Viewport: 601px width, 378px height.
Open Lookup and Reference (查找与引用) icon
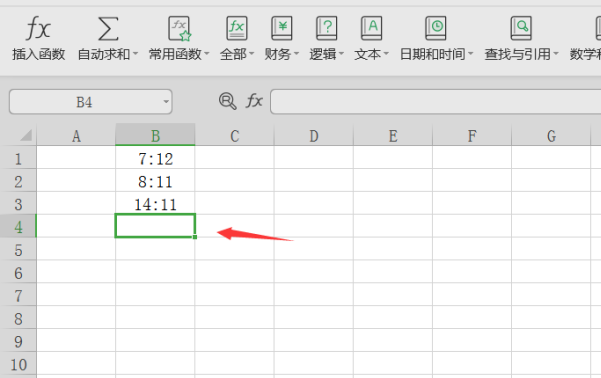[x=521, y=28]
